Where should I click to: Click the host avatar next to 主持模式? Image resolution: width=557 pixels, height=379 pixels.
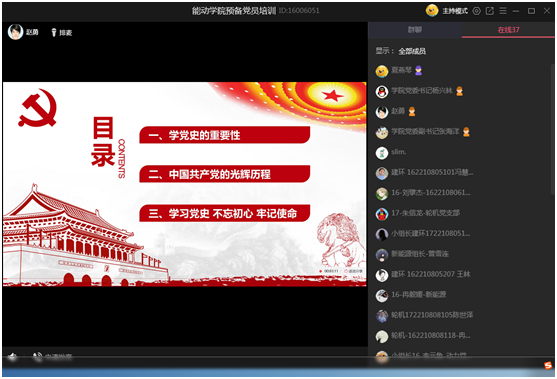click(432, 11)
